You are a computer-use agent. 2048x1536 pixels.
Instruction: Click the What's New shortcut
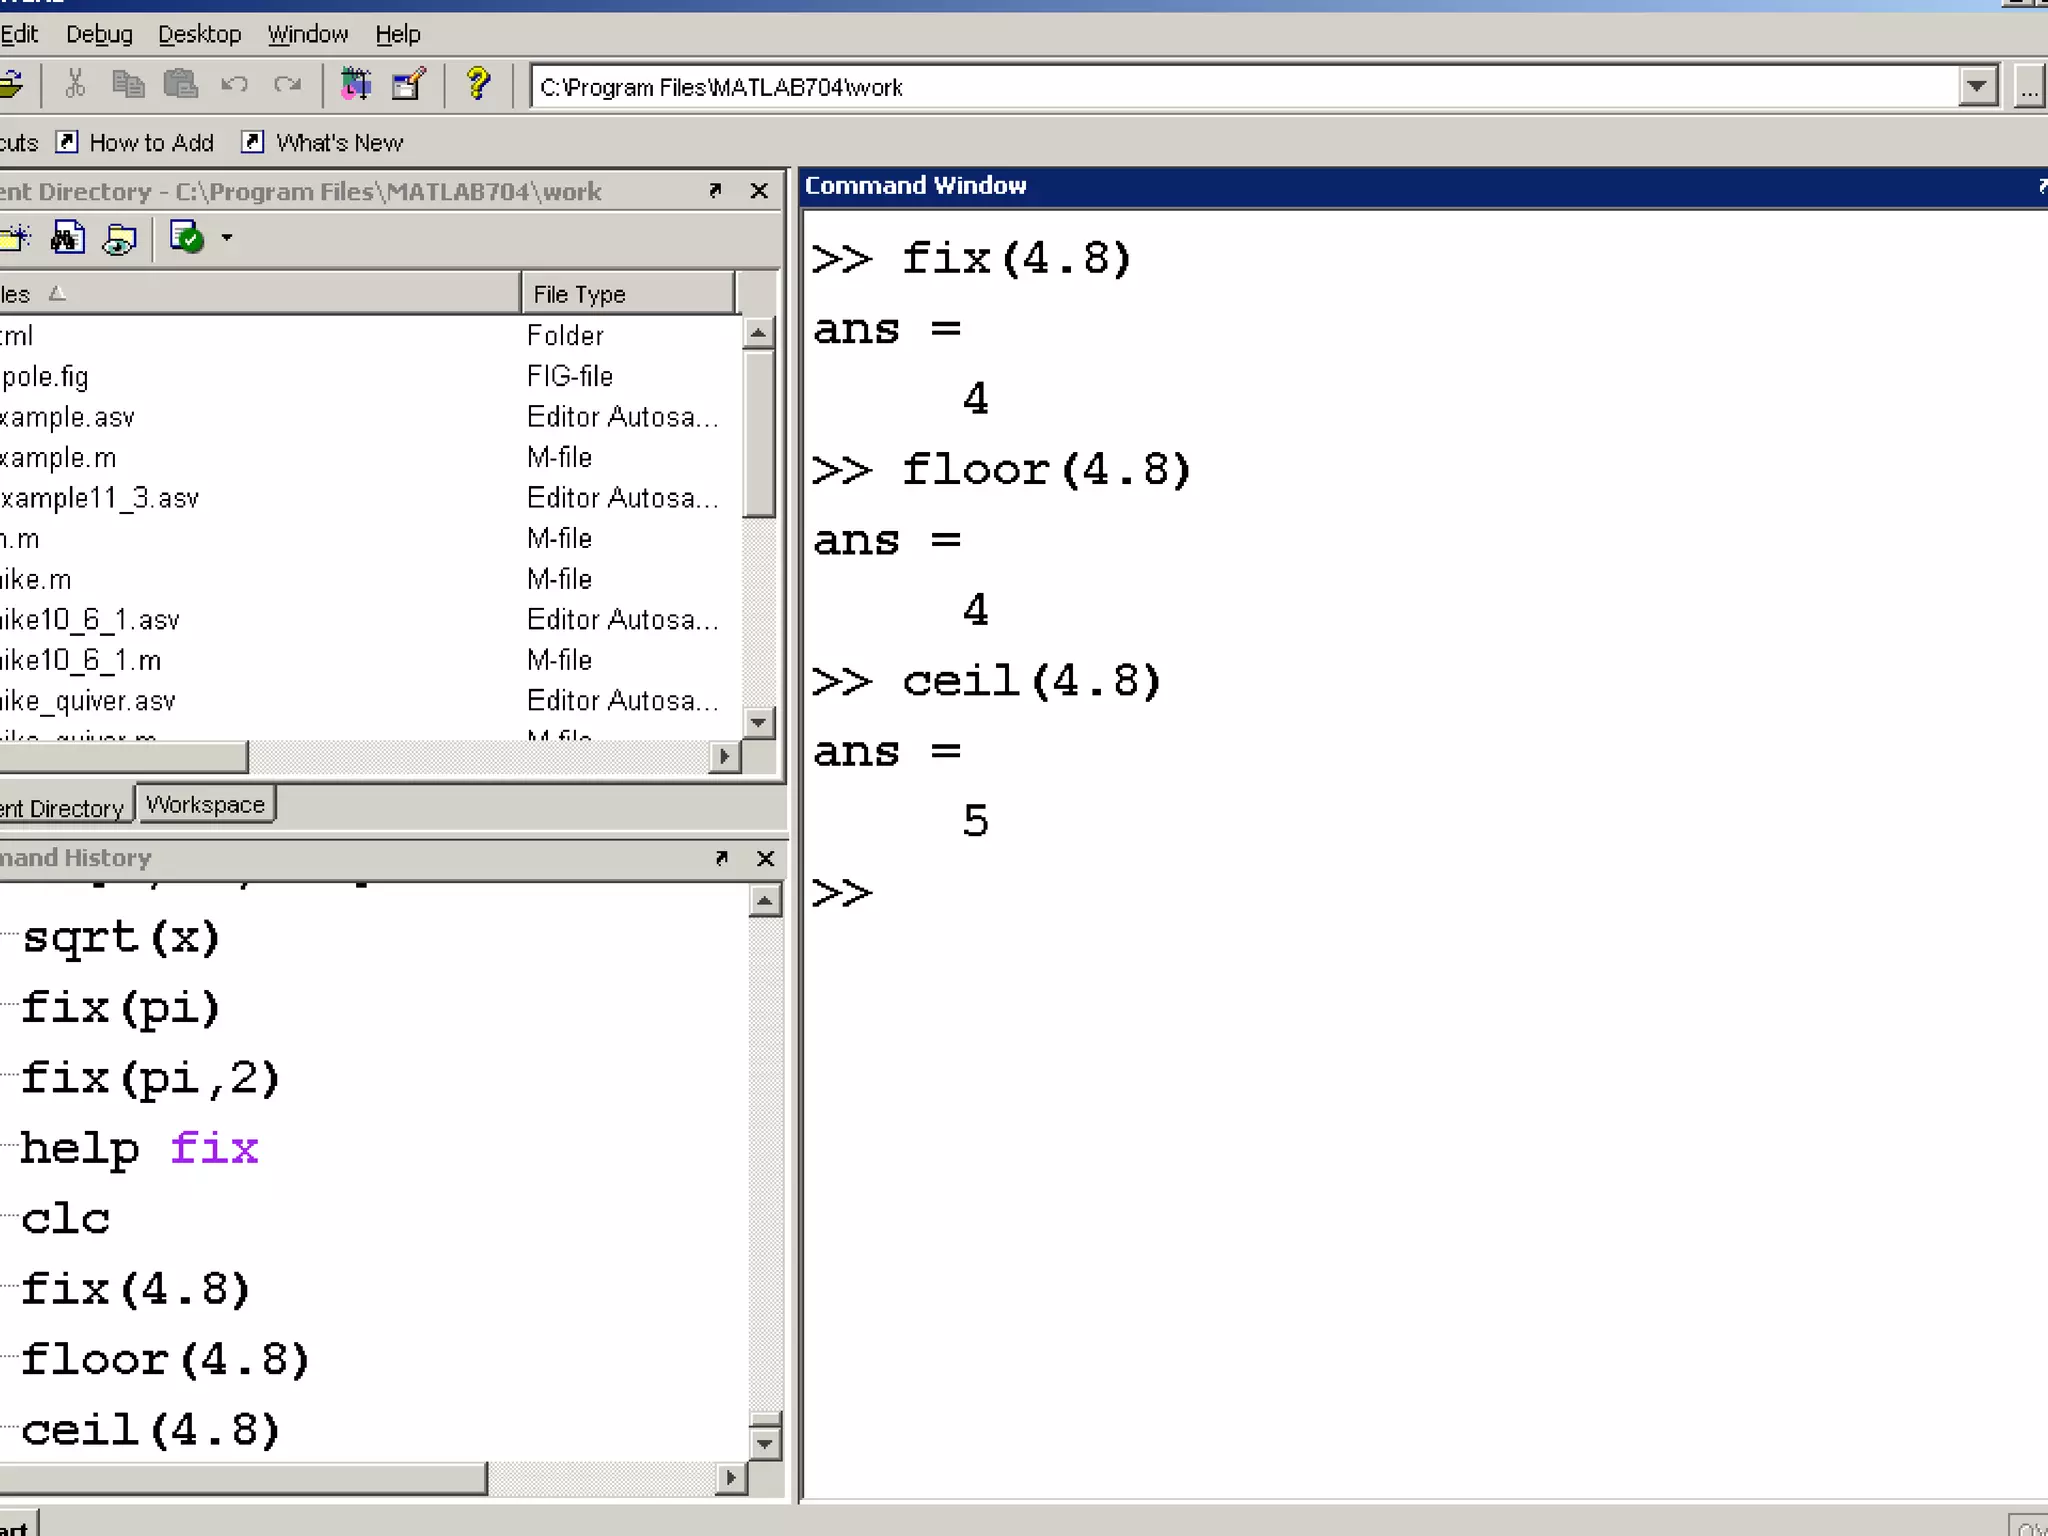tap(338, 143)
